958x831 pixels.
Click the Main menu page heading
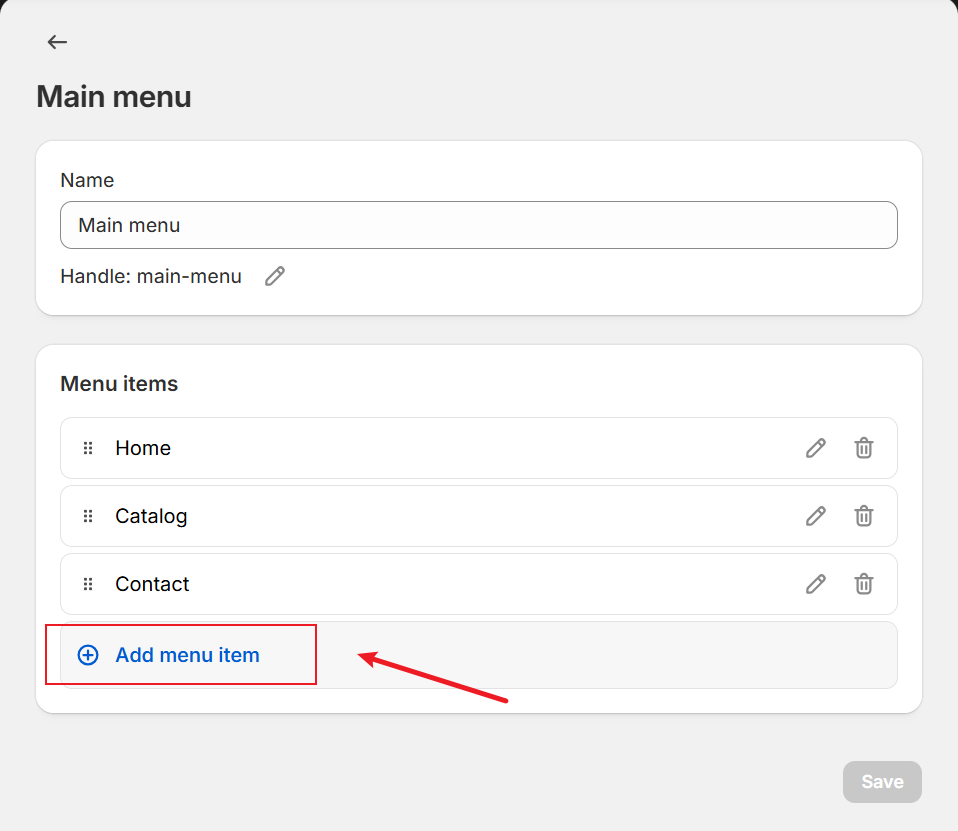[114, 97]
